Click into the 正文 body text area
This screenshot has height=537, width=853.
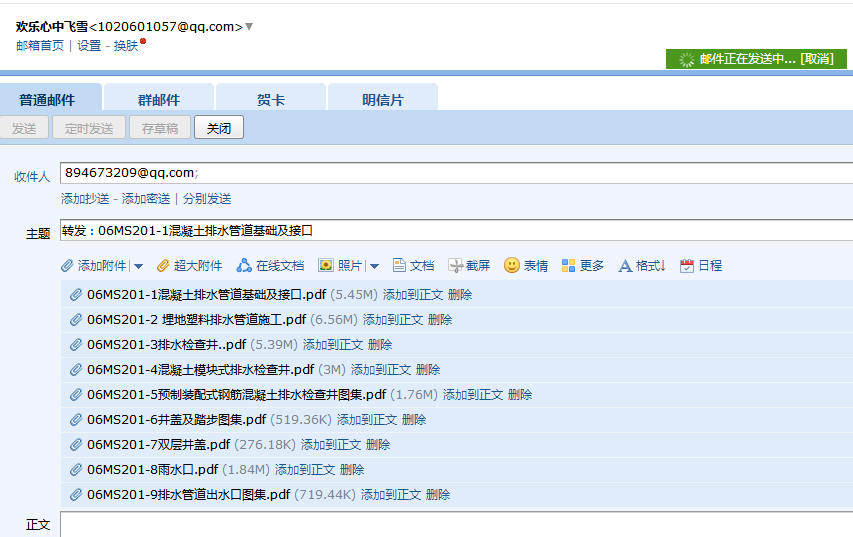[456, 524]
